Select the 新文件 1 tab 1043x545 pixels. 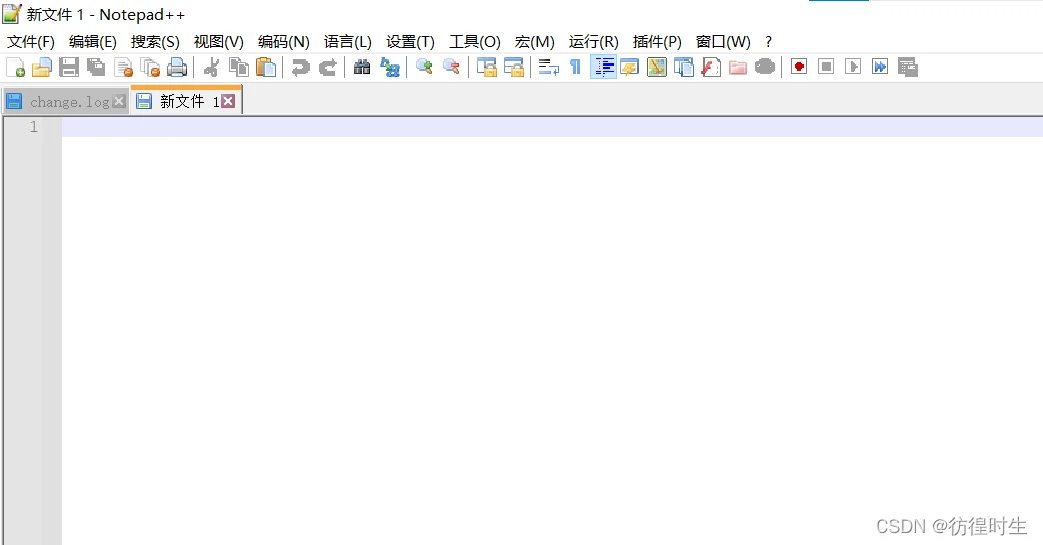point(186,101)
